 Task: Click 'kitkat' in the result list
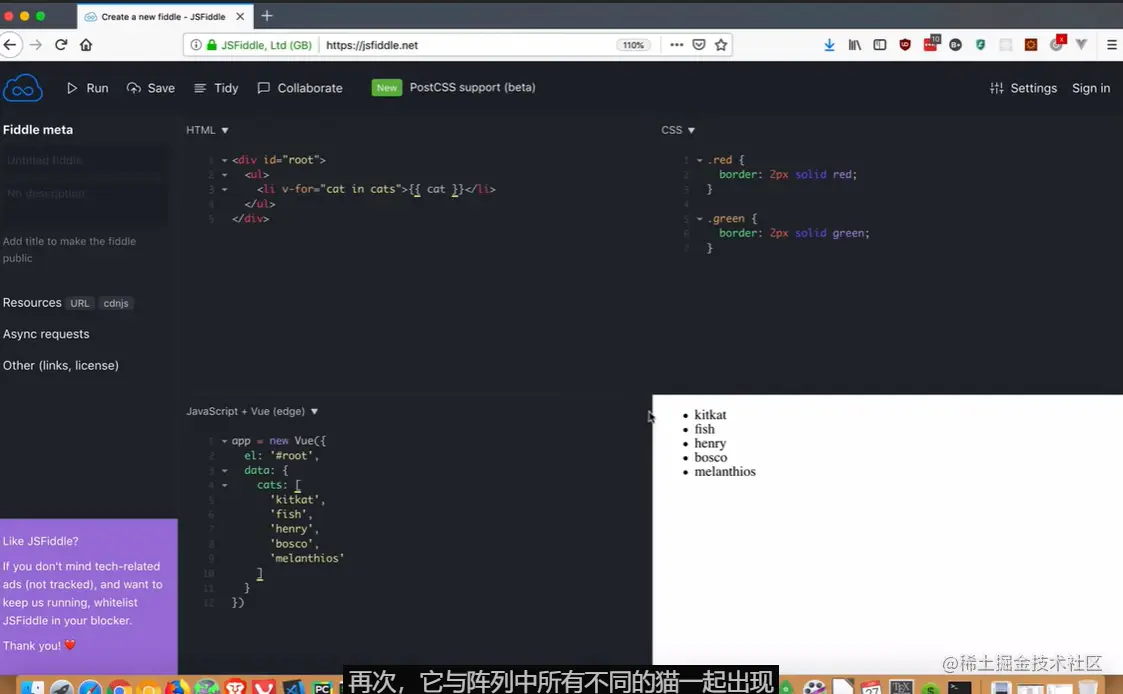tap(710, 415)
